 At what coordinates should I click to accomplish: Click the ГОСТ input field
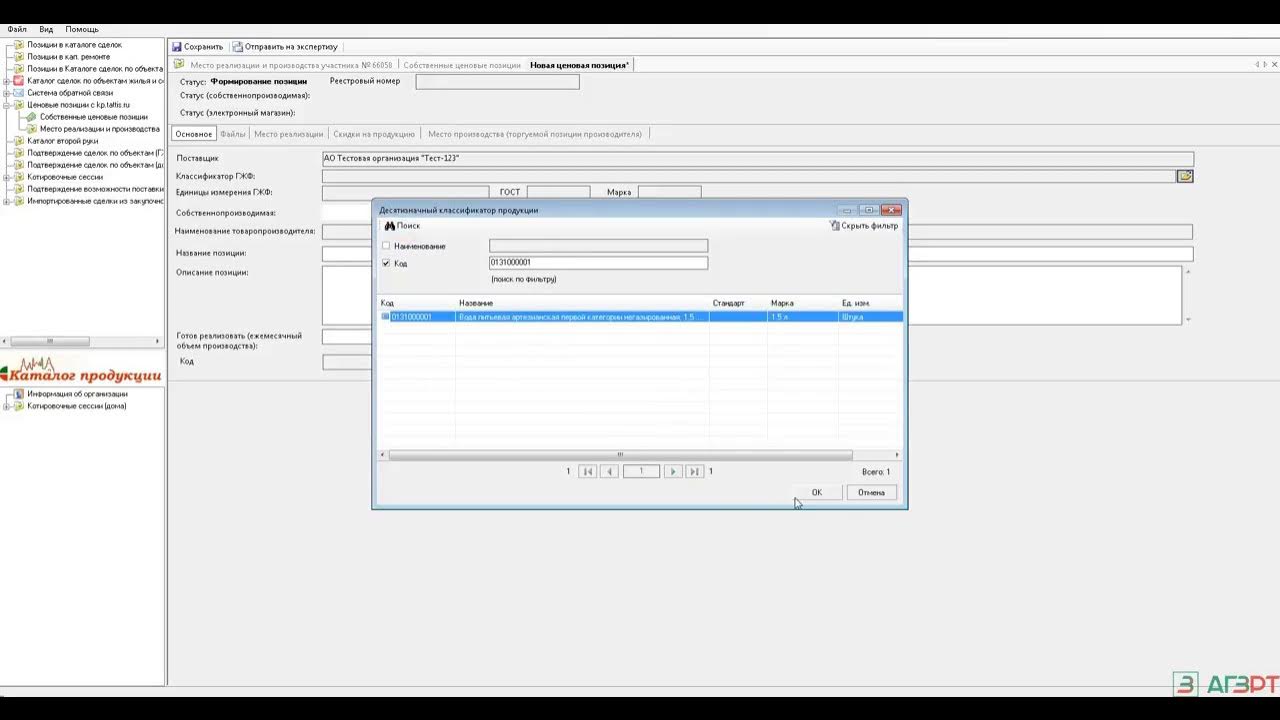click(x=558, y=192)
